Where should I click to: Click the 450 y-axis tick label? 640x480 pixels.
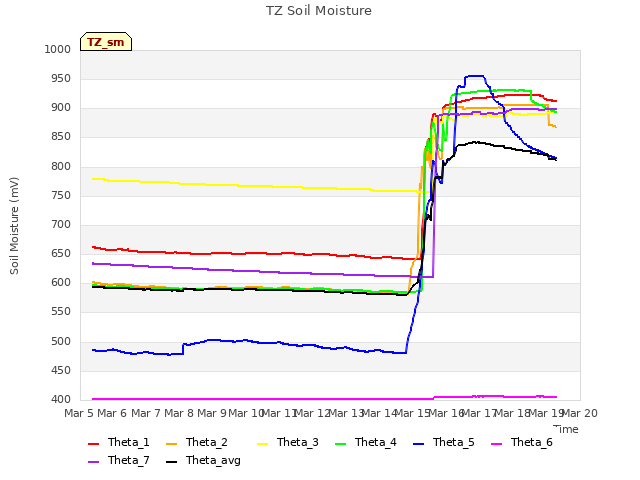pyautogui.click(x=61, y=370)
